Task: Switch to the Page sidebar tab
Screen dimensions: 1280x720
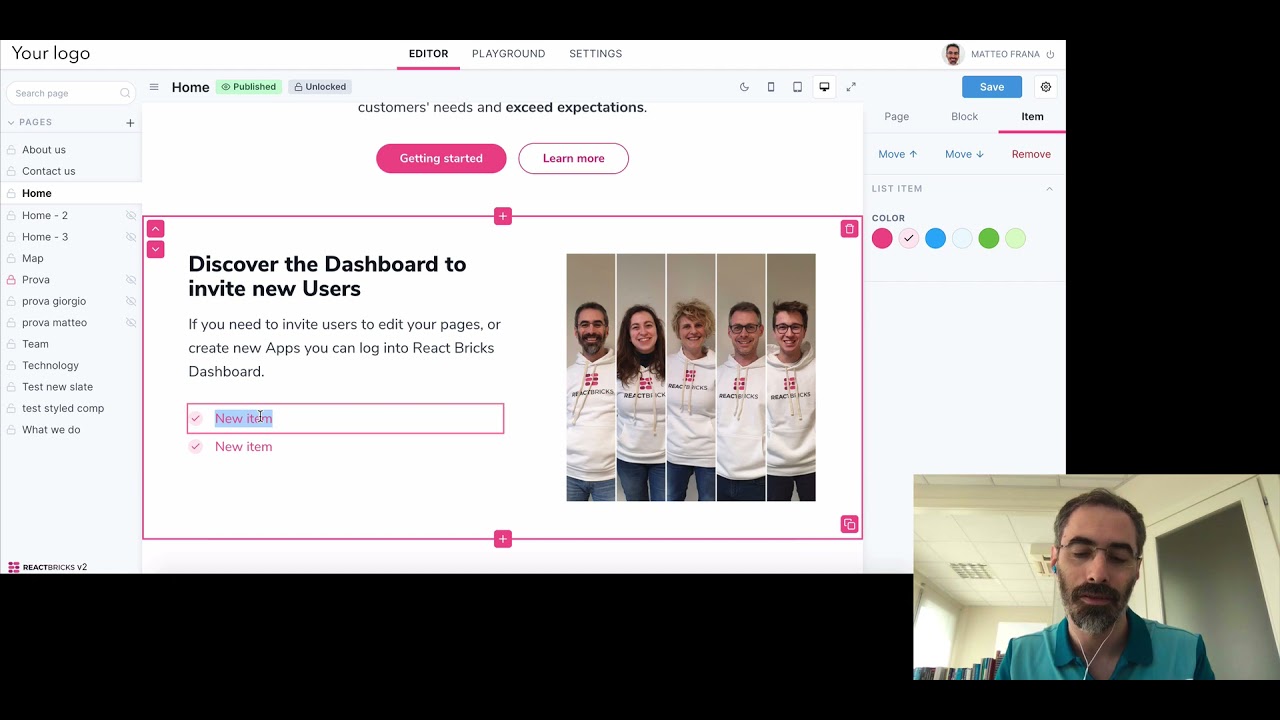Action: click(897, 116)
